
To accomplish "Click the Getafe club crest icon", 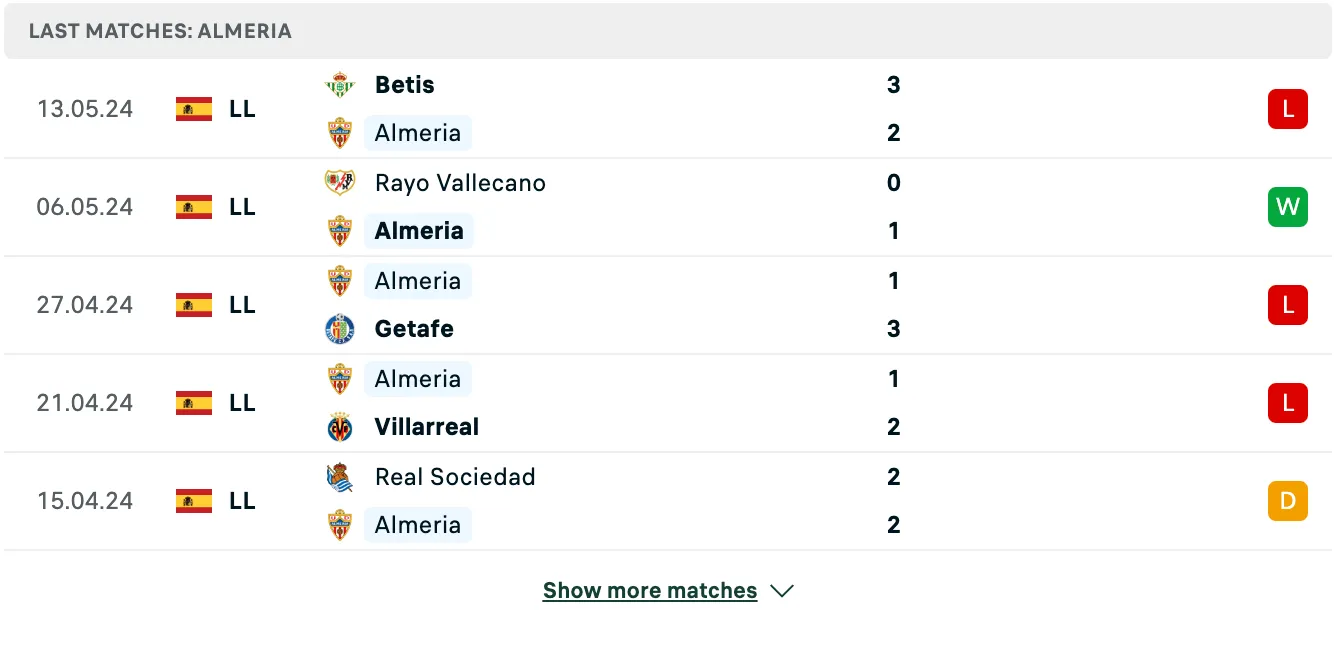I will [340, 329].
